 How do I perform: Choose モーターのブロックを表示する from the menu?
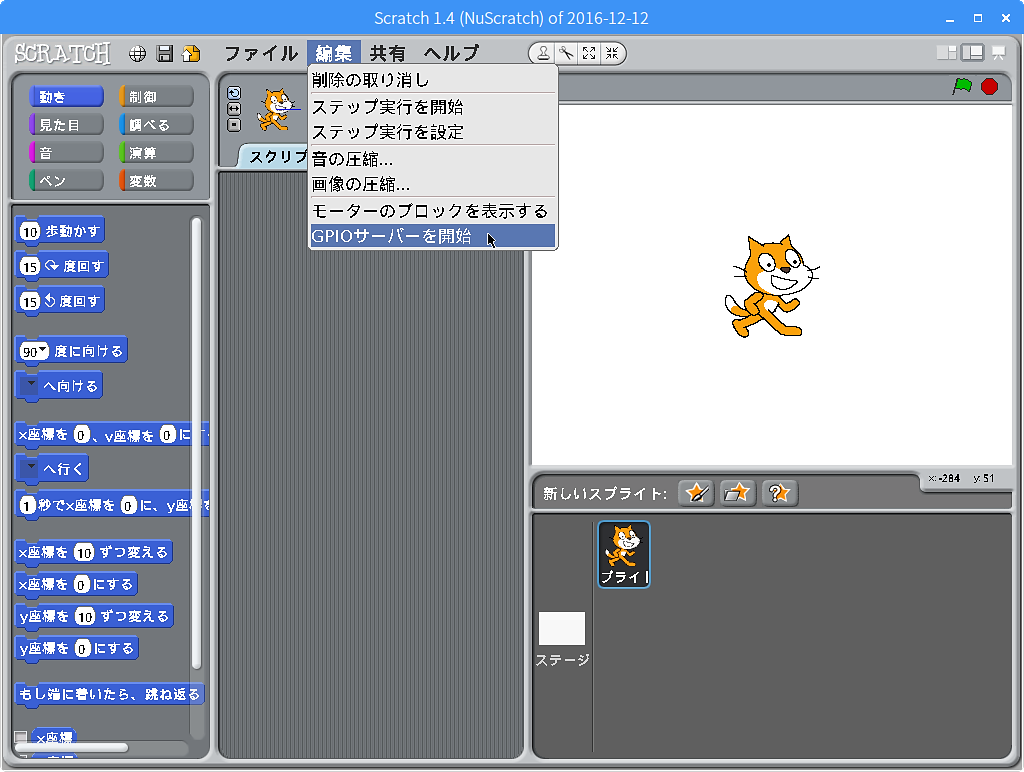coord(432,211)
